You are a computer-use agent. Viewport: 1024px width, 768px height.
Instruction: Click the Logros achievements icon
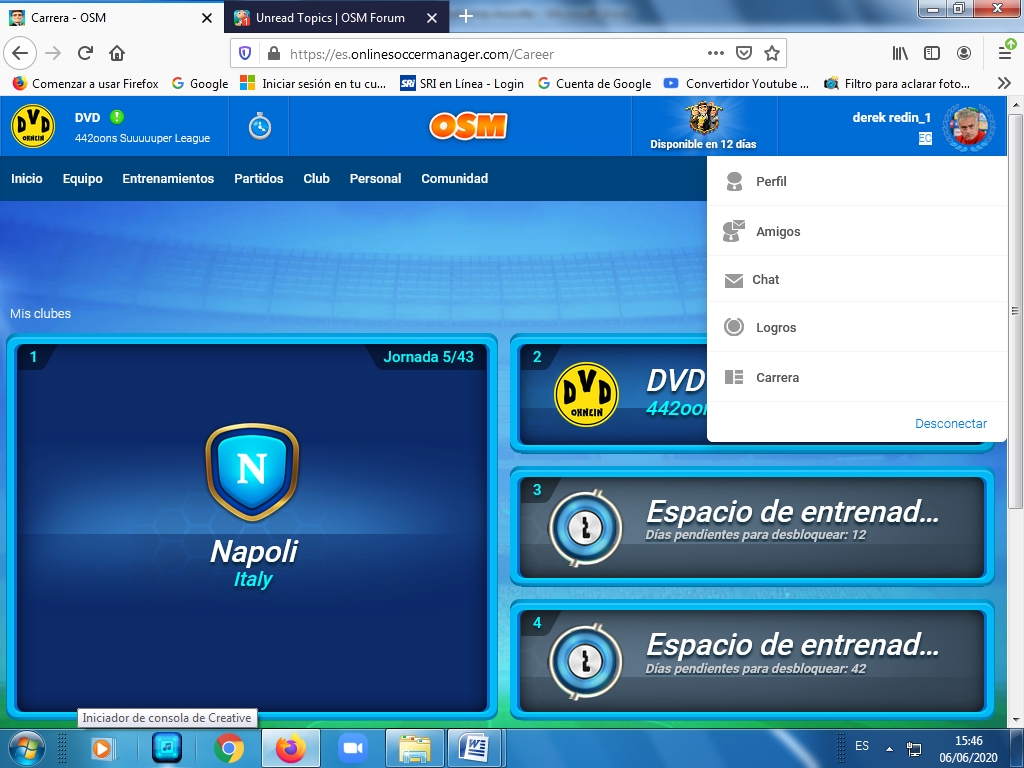pyautogui.click(x=734, y=327)
